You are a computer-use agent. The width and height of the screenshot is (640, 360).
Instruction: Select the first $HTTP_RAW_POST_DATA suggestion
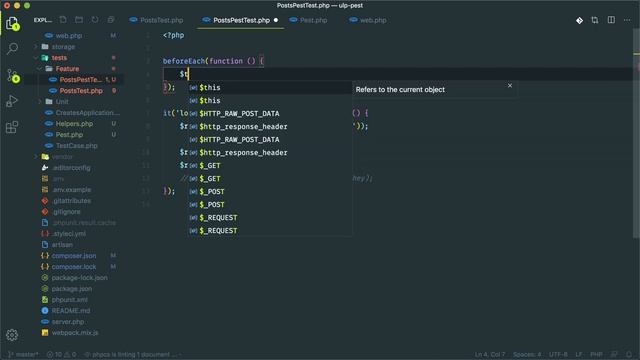pos(270,113)
